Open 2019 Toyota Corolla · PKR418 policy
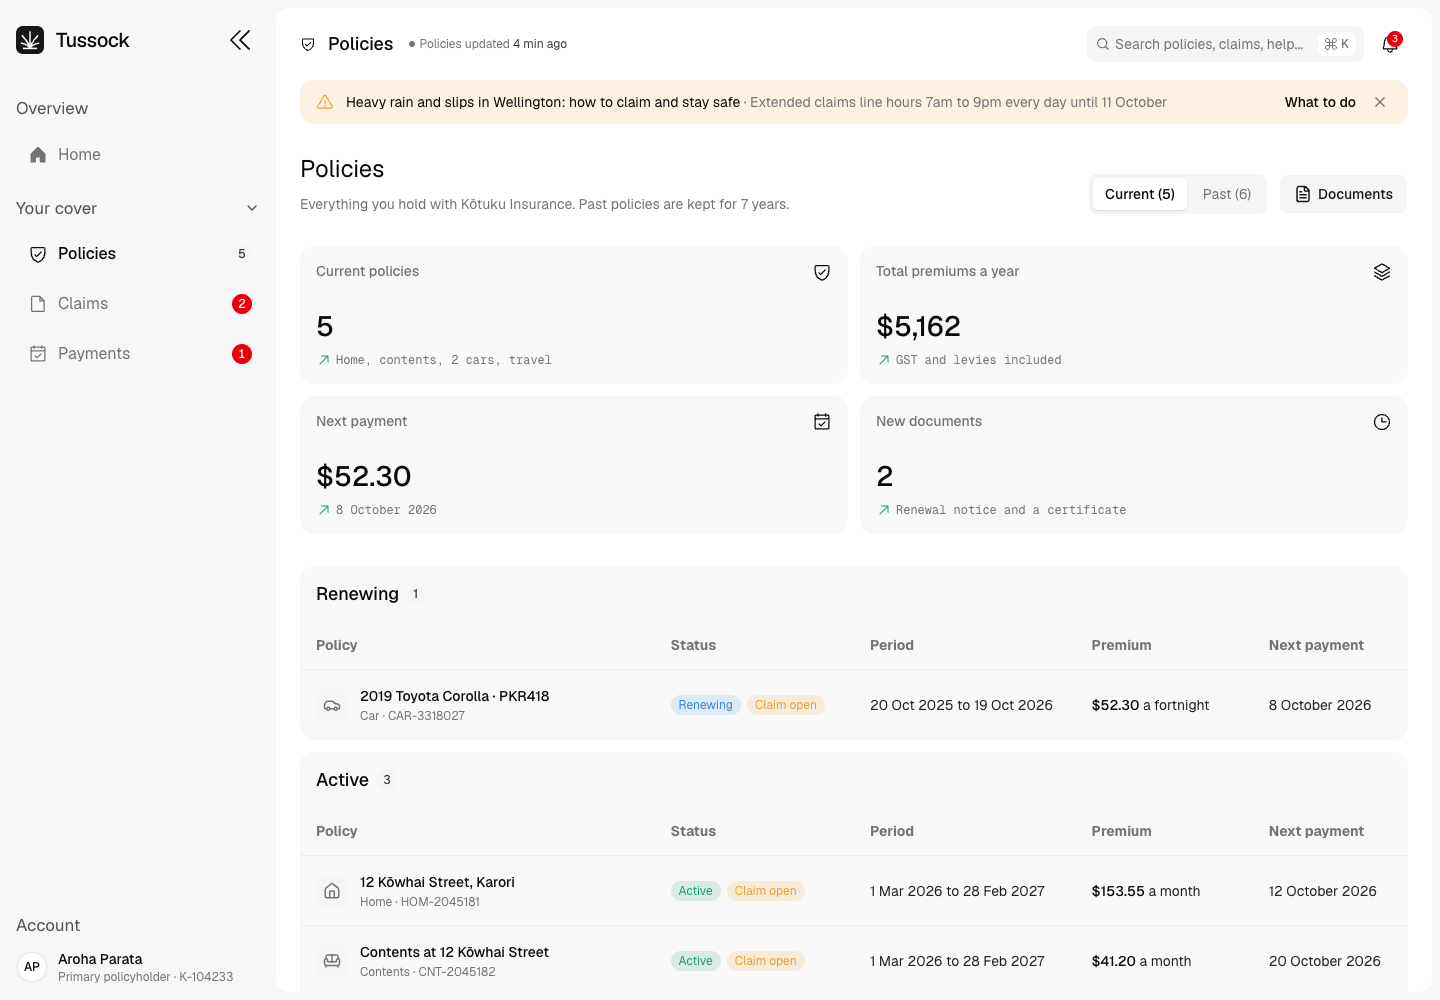Screen dimensions: 1440x1000 pos(454,696)
